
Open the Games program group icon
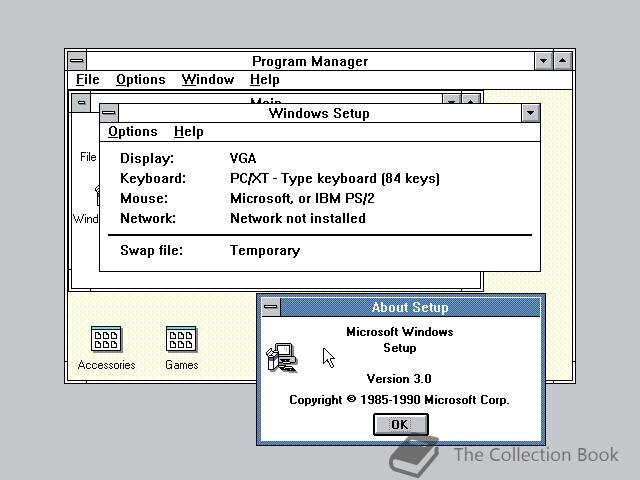(x=181, y=339)
